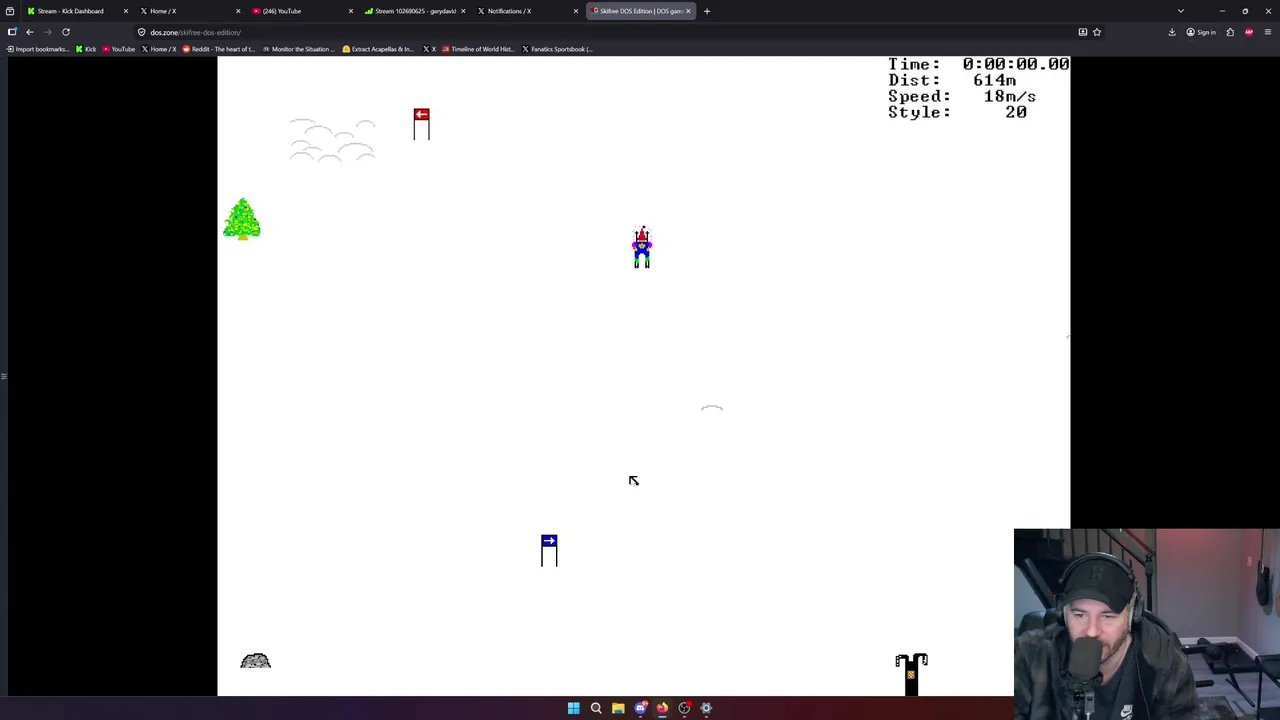
Task: Click the Style: 20 readout
Action: tap(957, 112)
